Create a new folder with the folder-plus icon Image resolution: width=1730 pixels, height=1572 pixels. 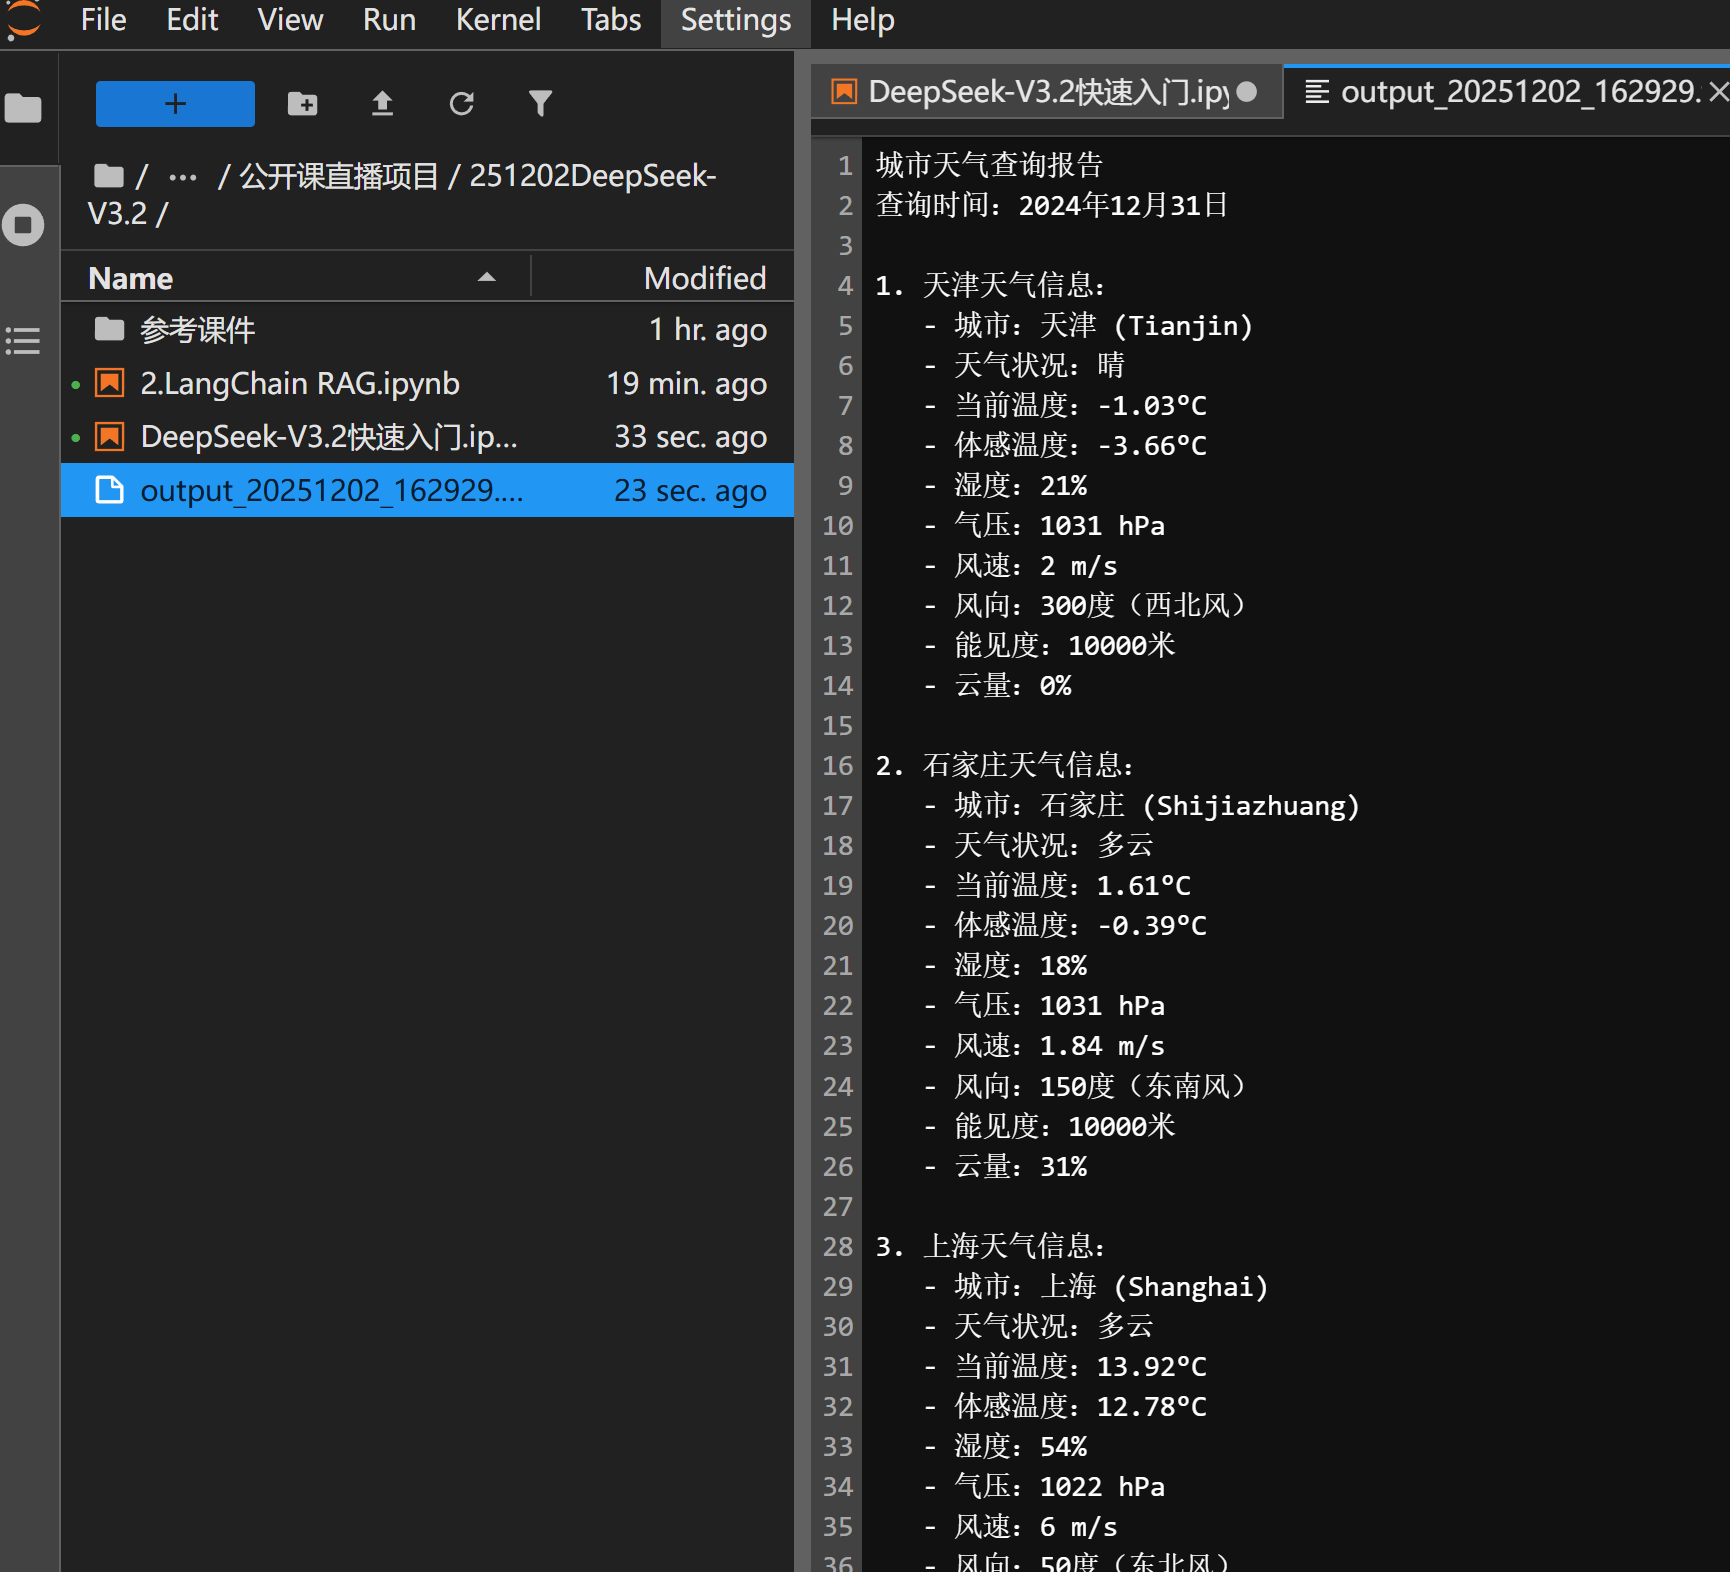click(x=302, y=104)
